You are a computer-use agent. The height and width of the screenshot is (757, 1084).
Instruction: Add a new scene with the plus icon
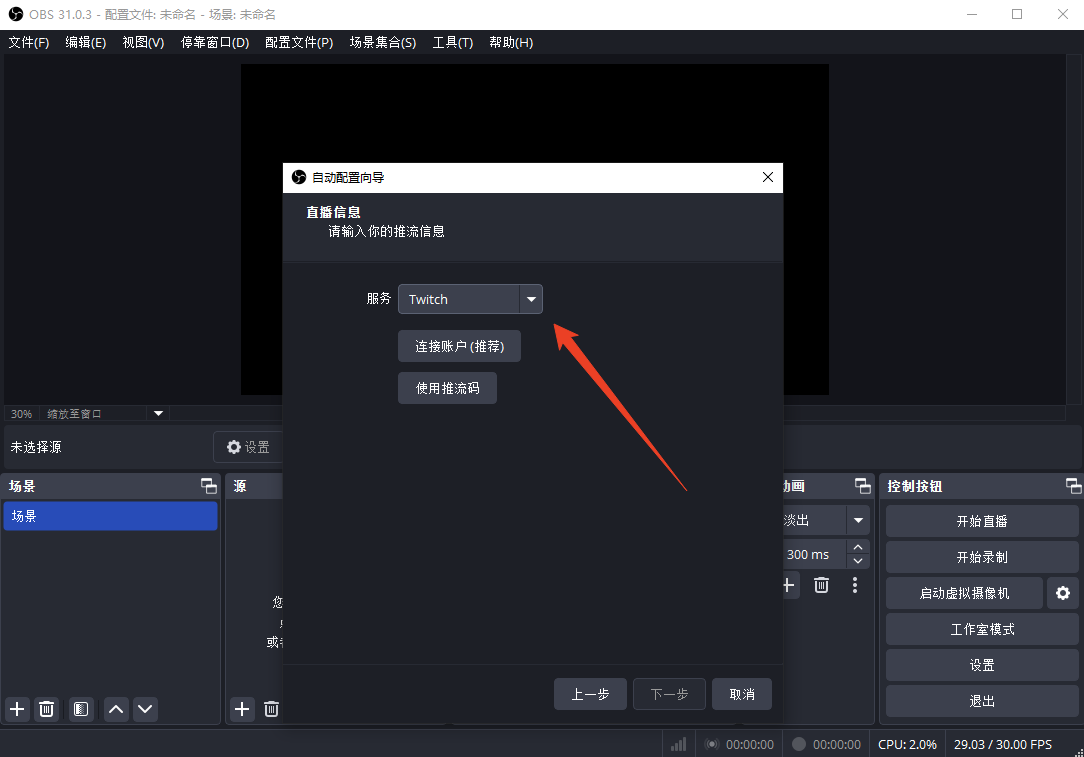[16, 709]
